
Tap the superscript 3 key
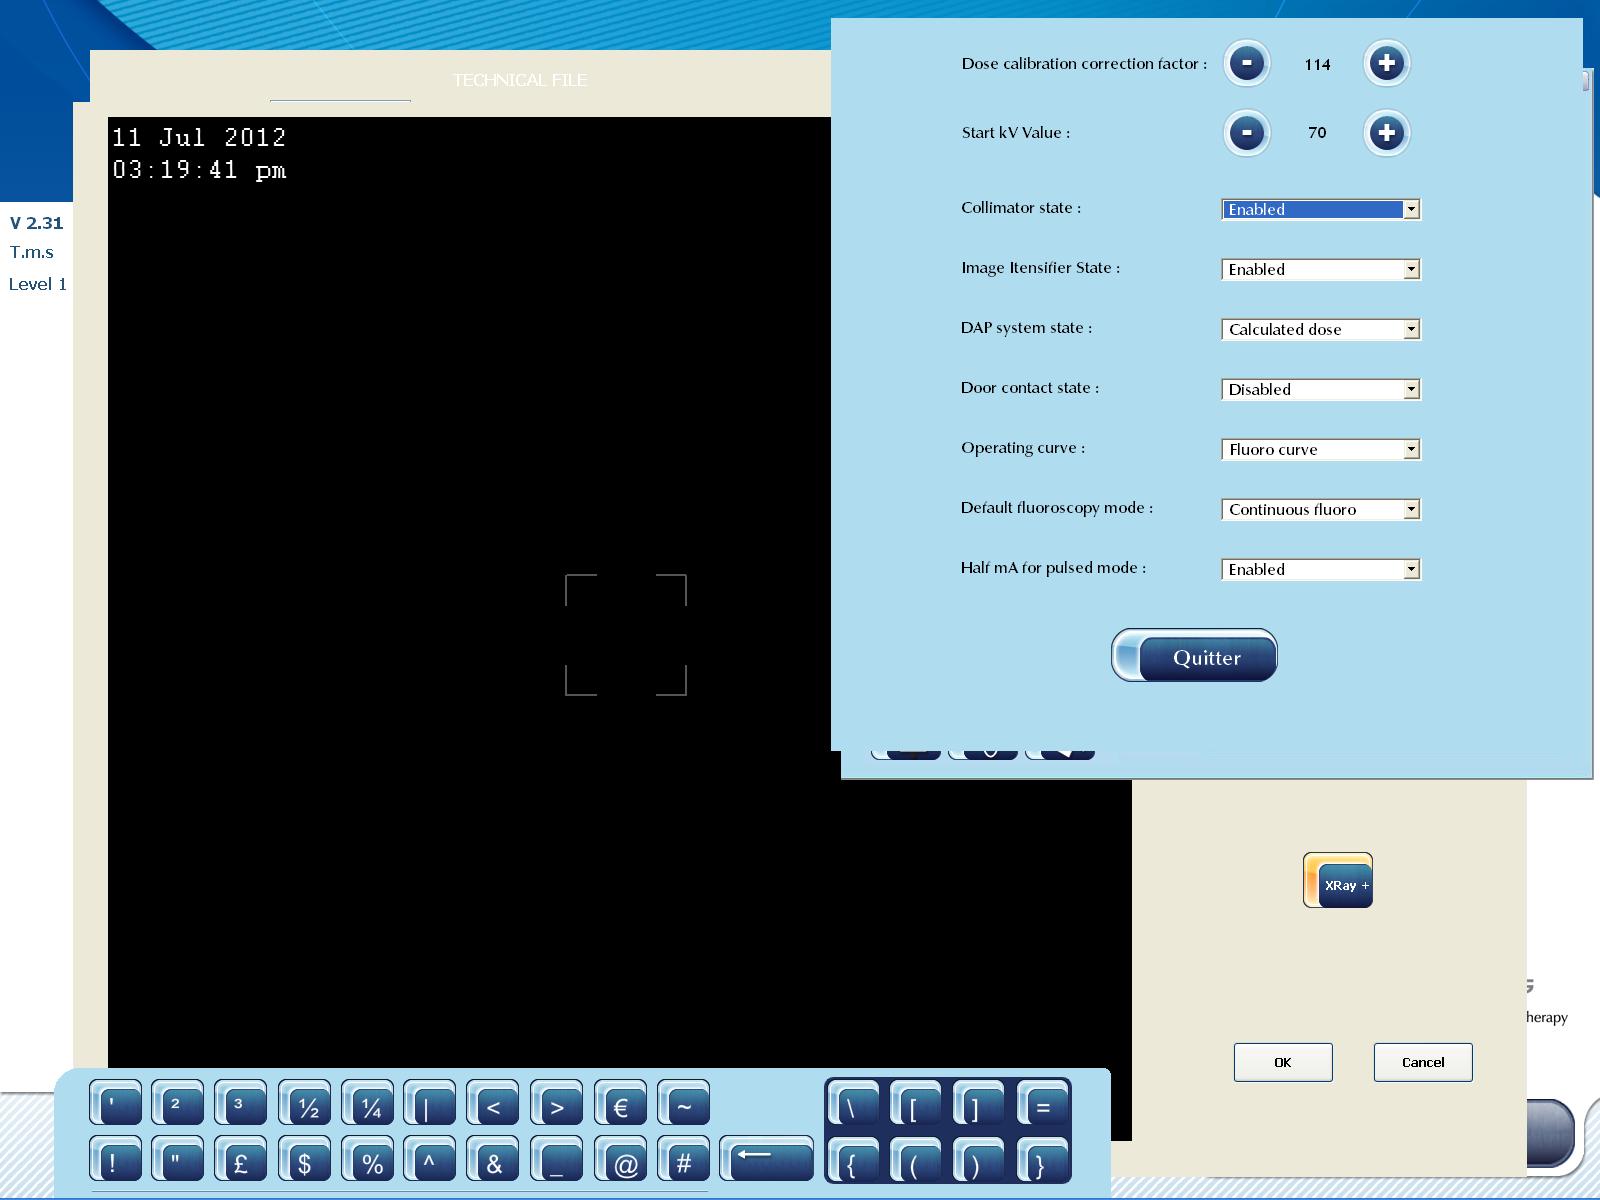pos(241,1104)
